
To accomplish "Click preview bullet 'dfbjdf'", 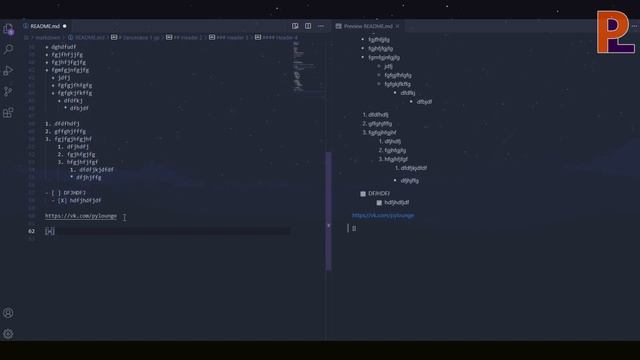I will 424,102.
